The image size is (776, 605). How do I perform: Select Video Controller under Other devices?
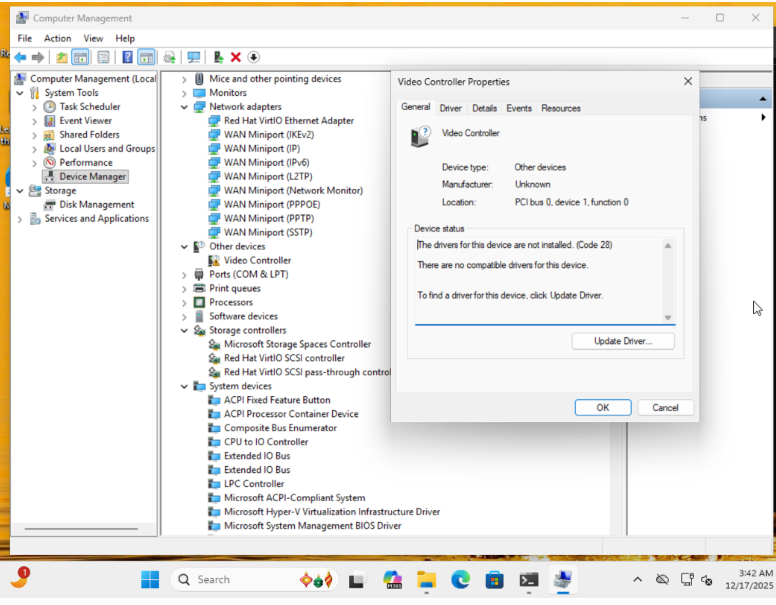click(257, 260)
